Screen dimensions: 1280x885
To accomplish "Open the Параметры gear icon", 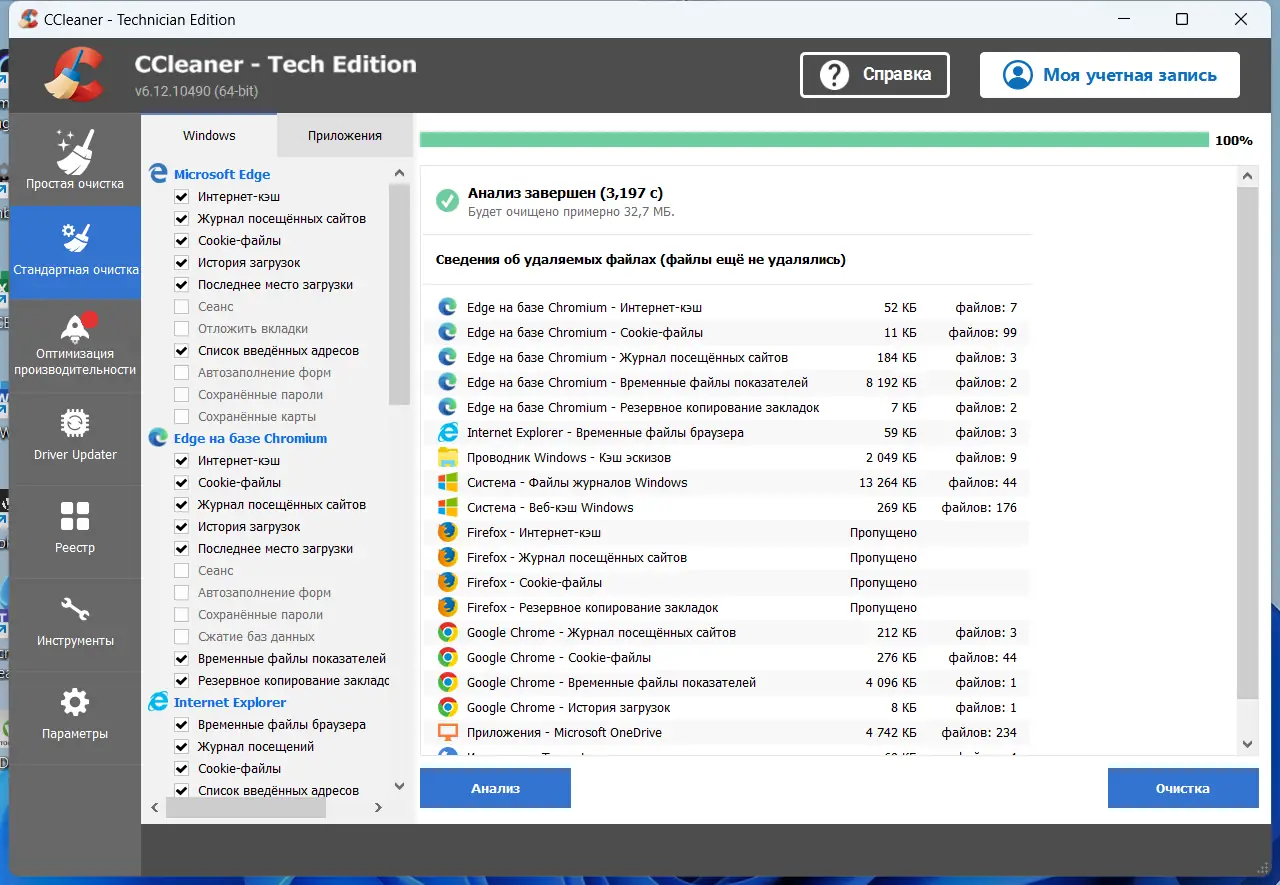I will click(x=75, y=702).
